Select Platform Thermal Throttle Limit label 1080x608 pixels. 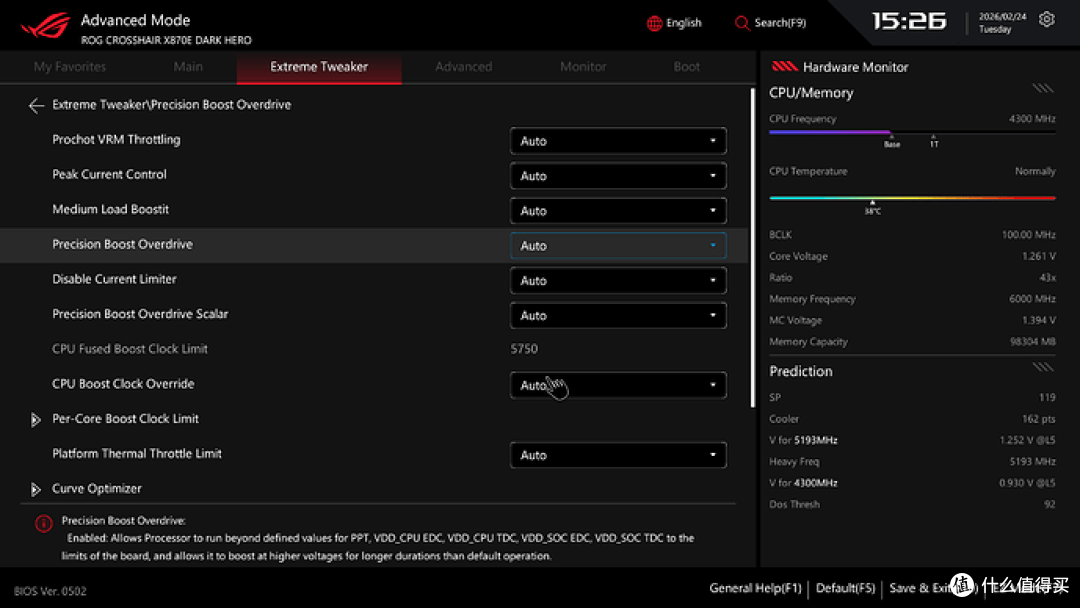137,454
